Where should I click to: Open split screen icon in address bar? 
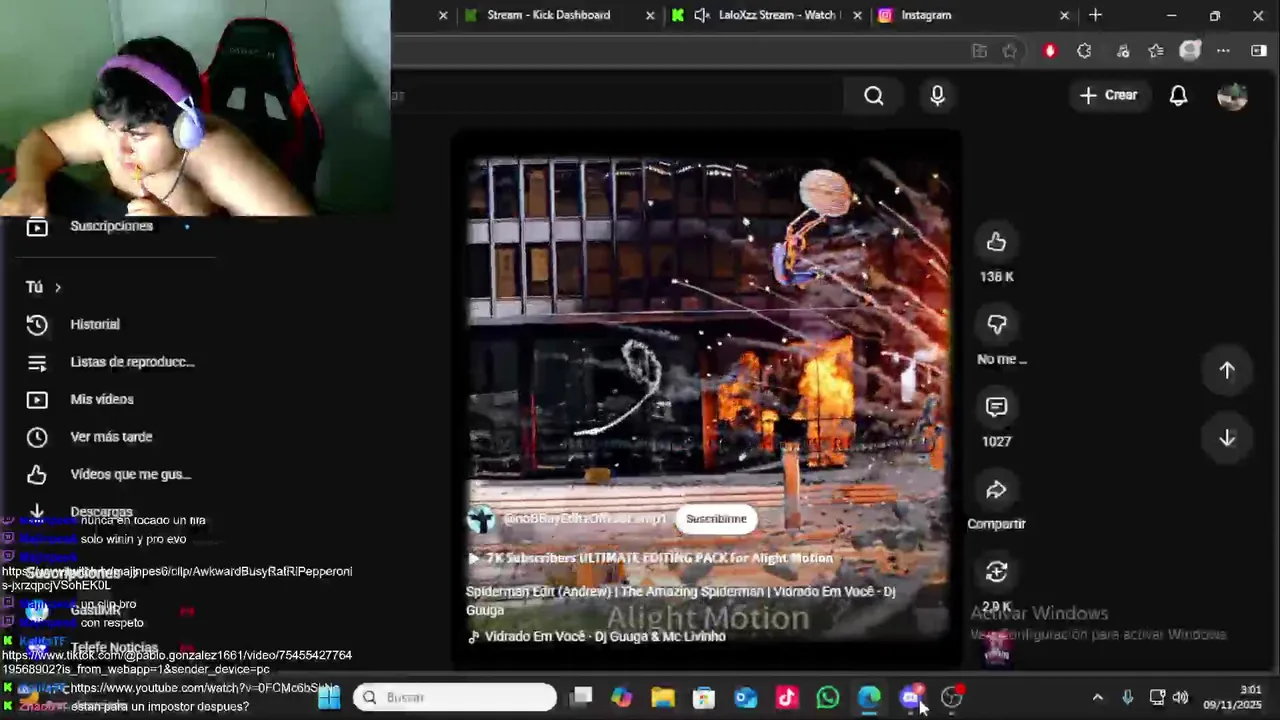979,51
